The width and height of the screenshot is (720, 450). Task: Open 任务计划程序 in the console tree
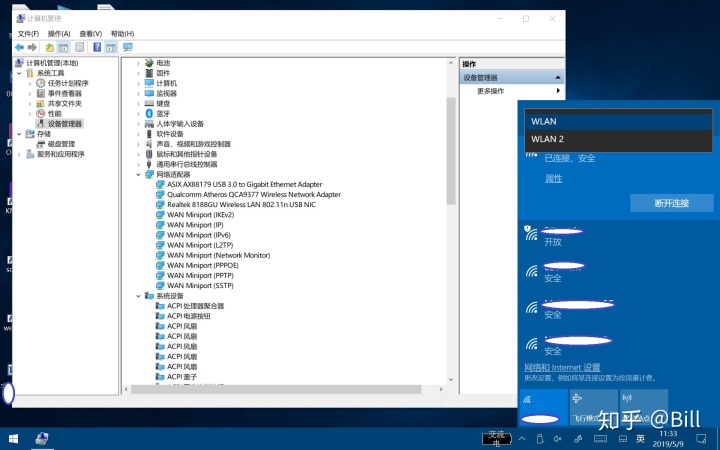[x=68, y=83]
